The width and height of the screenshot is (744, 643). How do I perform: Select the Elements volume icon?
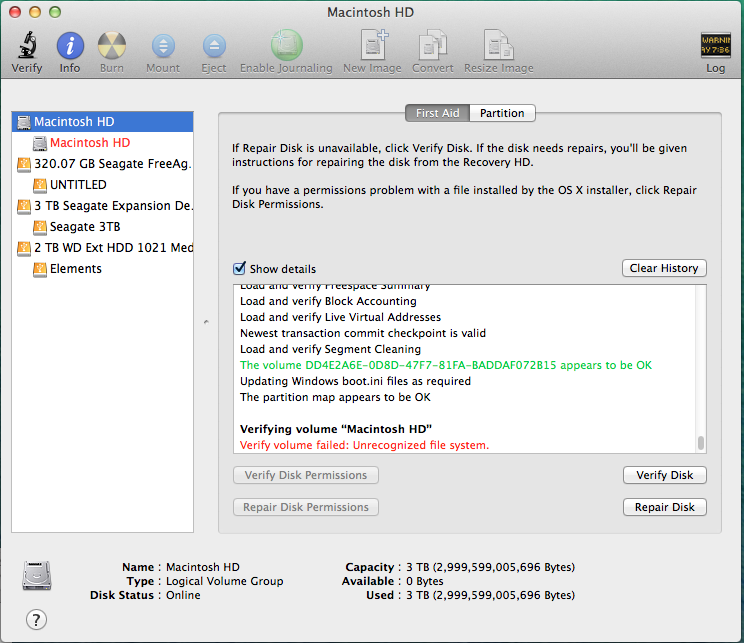40,269
